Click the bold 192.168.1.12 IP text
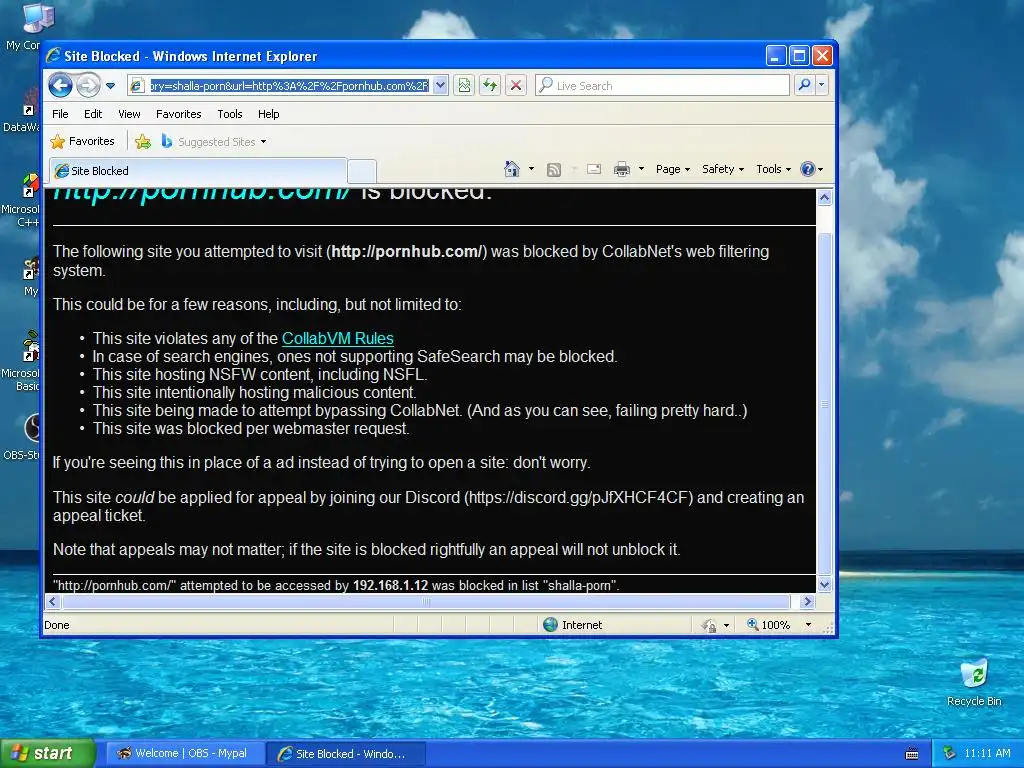This screenshot has width=1024, height=768. pyautogui.click(x=391, y=585)
